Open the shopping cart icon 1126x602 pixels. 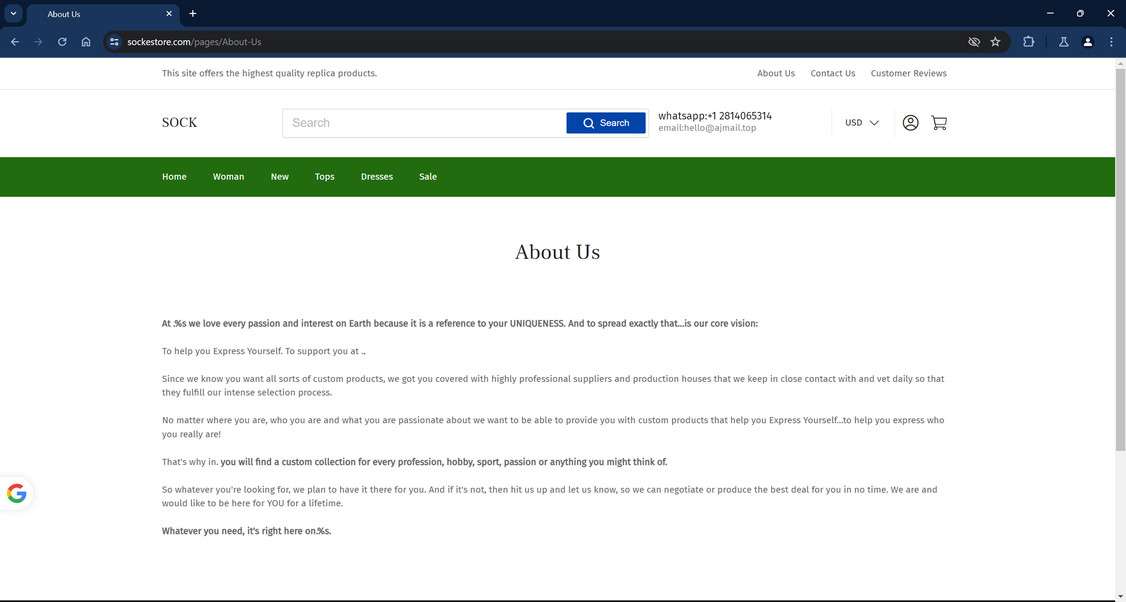point(938,122)
